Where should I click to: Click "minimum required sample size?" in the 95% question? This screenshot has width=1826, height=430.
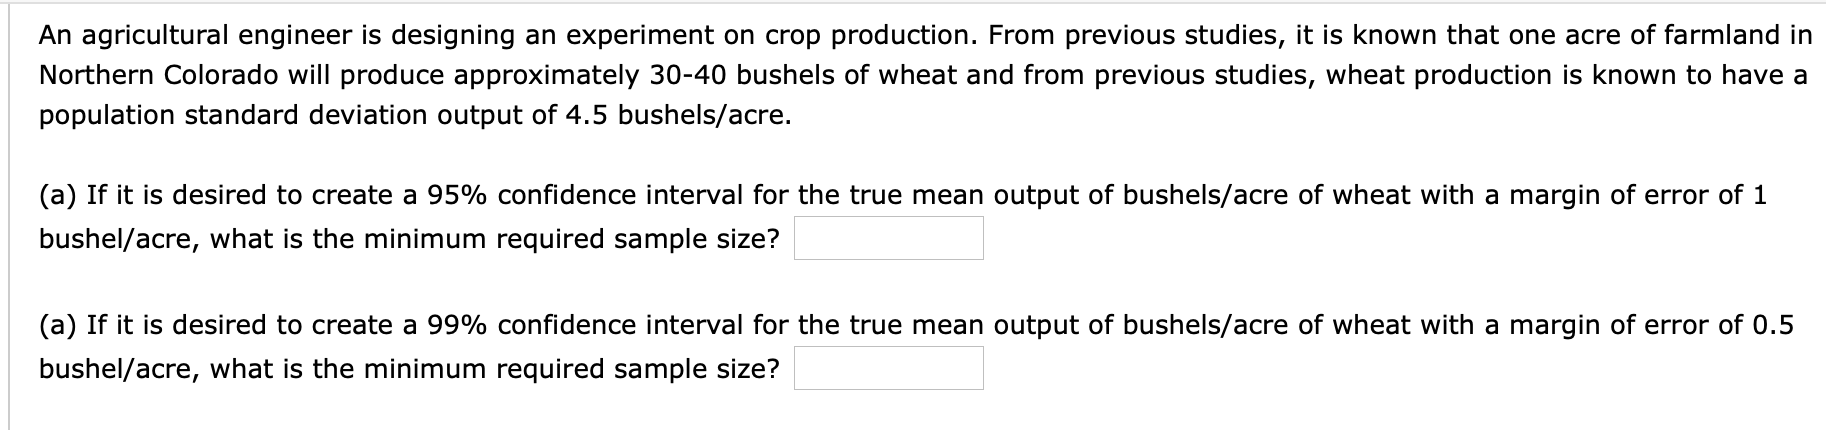tap(570, 239)
